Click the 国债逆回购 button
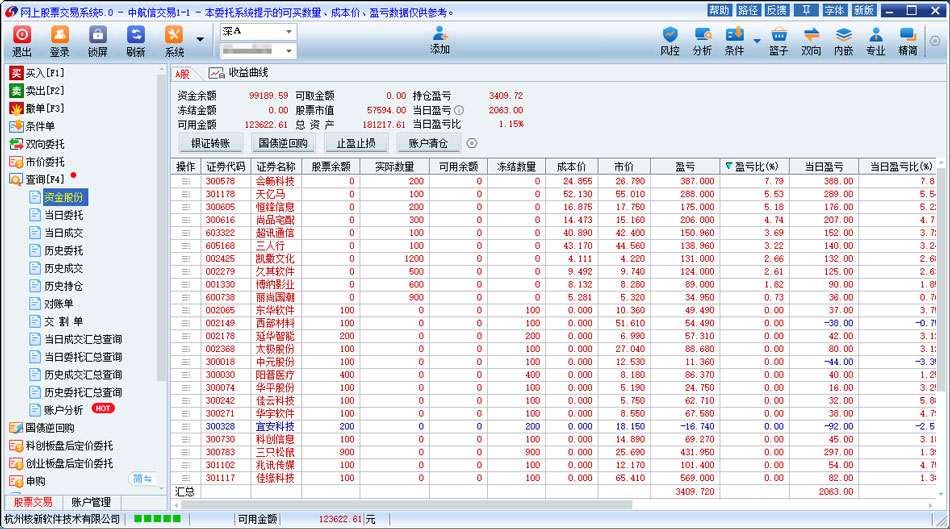 pos(283,144)
